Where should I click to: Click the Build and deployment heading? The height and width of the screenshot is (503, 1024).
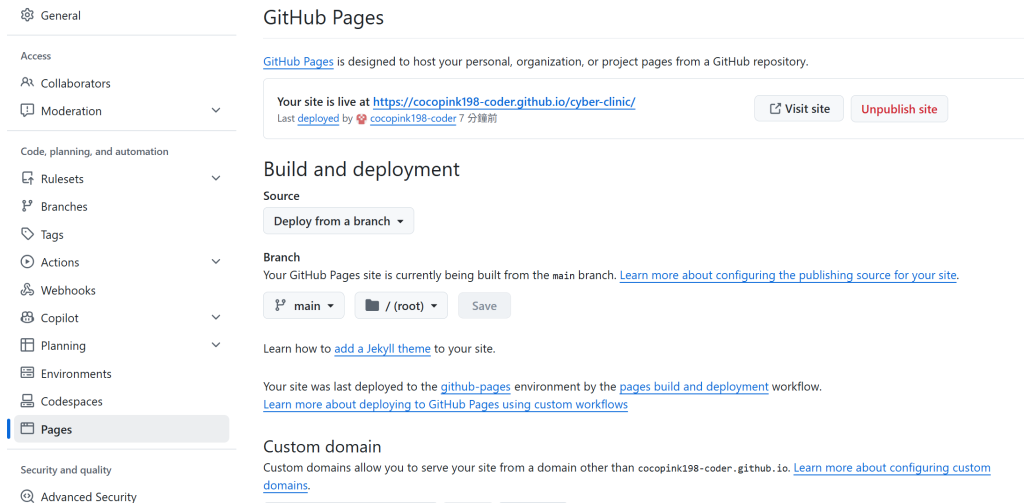tap(361, 169)
